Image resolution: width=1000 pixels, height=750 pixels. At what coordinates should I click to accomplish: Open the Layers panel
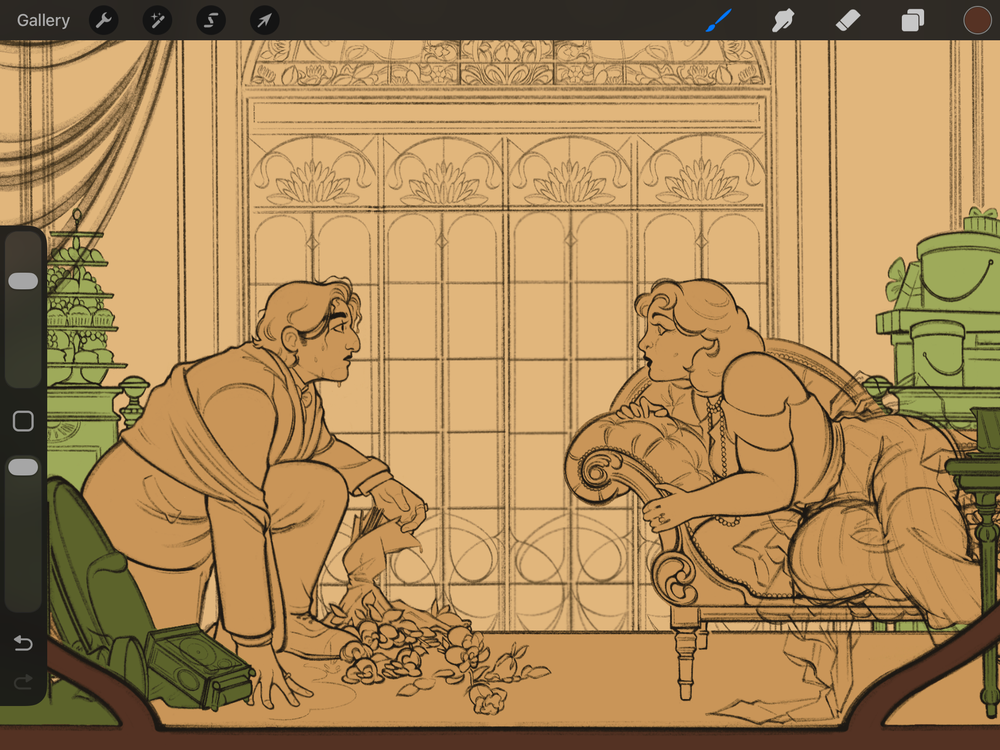coord(912,20)
